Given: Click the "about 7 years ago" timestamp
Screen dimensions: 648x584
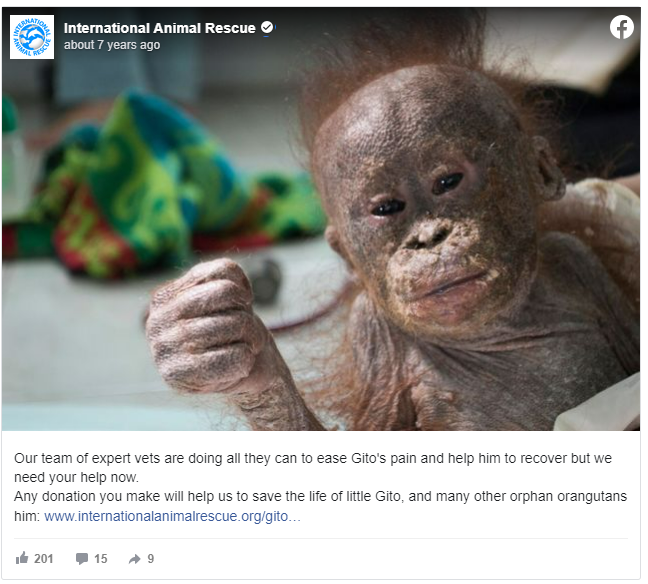Looking at the screenshot, I should (112, 45).
